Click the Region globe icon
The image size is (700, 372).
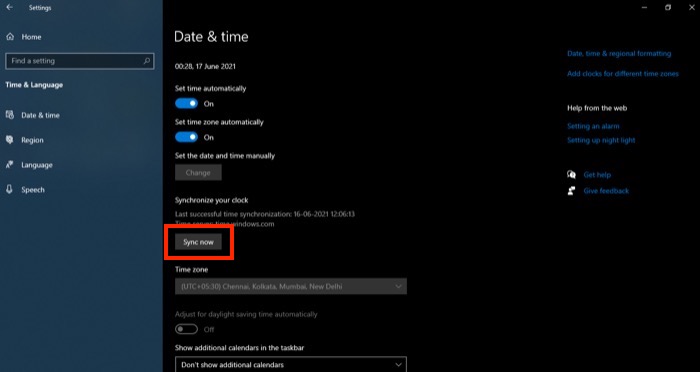click(x=10, y=140)
